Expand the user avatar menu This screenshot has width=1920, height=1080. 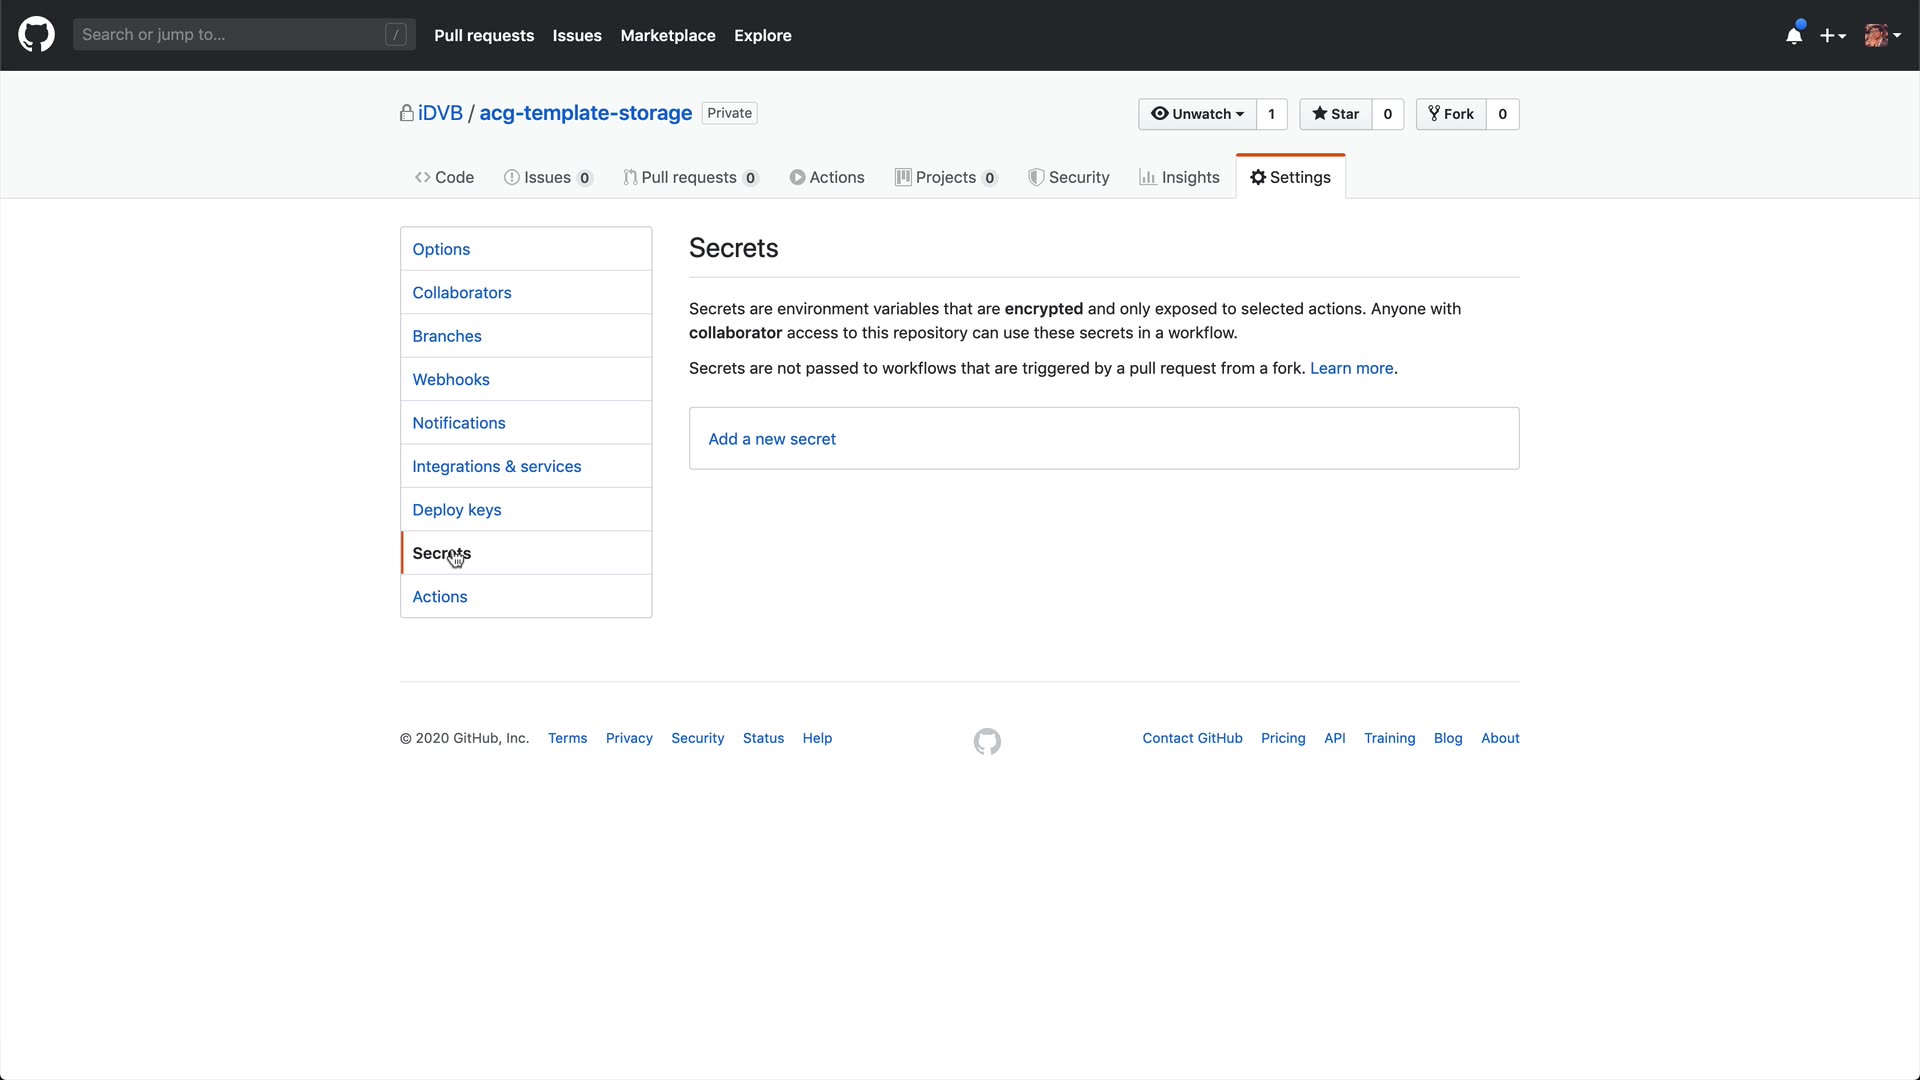point(1882,36)
